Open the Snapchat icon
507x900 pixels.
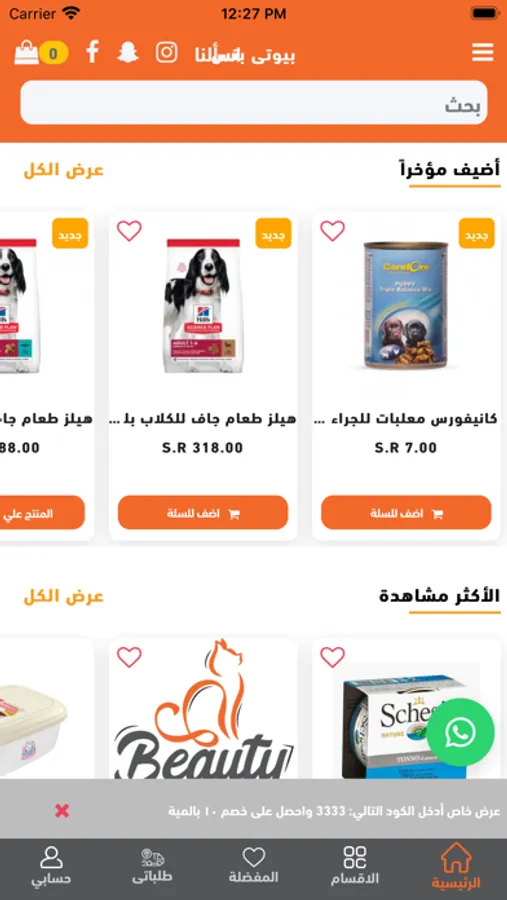(x=128, y=52)
